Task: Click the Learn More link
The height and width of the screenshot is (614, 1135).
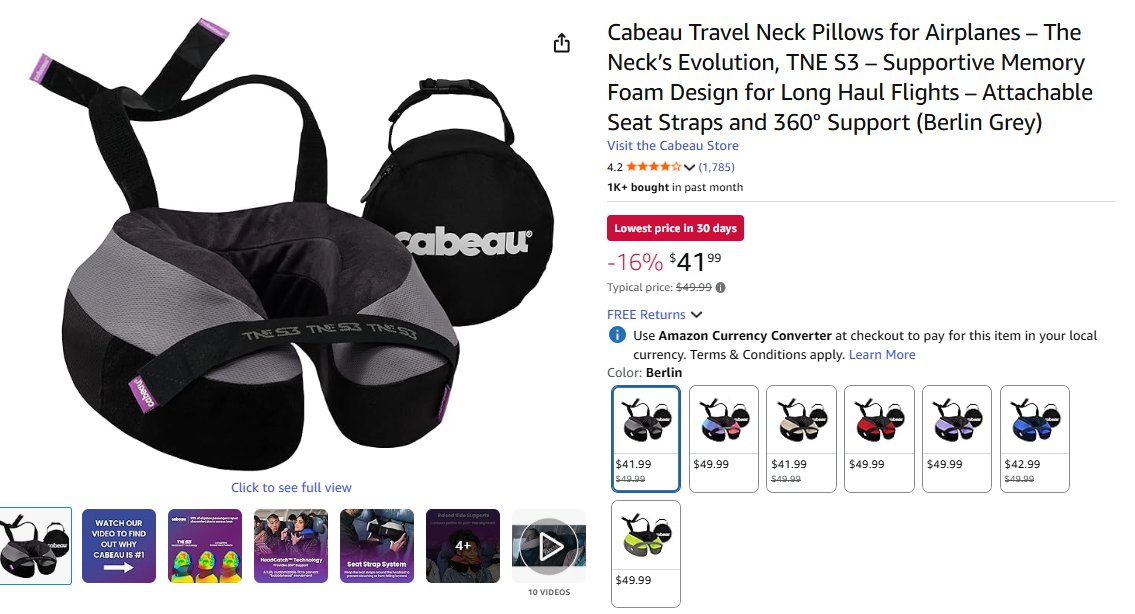Action: pyautogui.click(x=881, y=355)
